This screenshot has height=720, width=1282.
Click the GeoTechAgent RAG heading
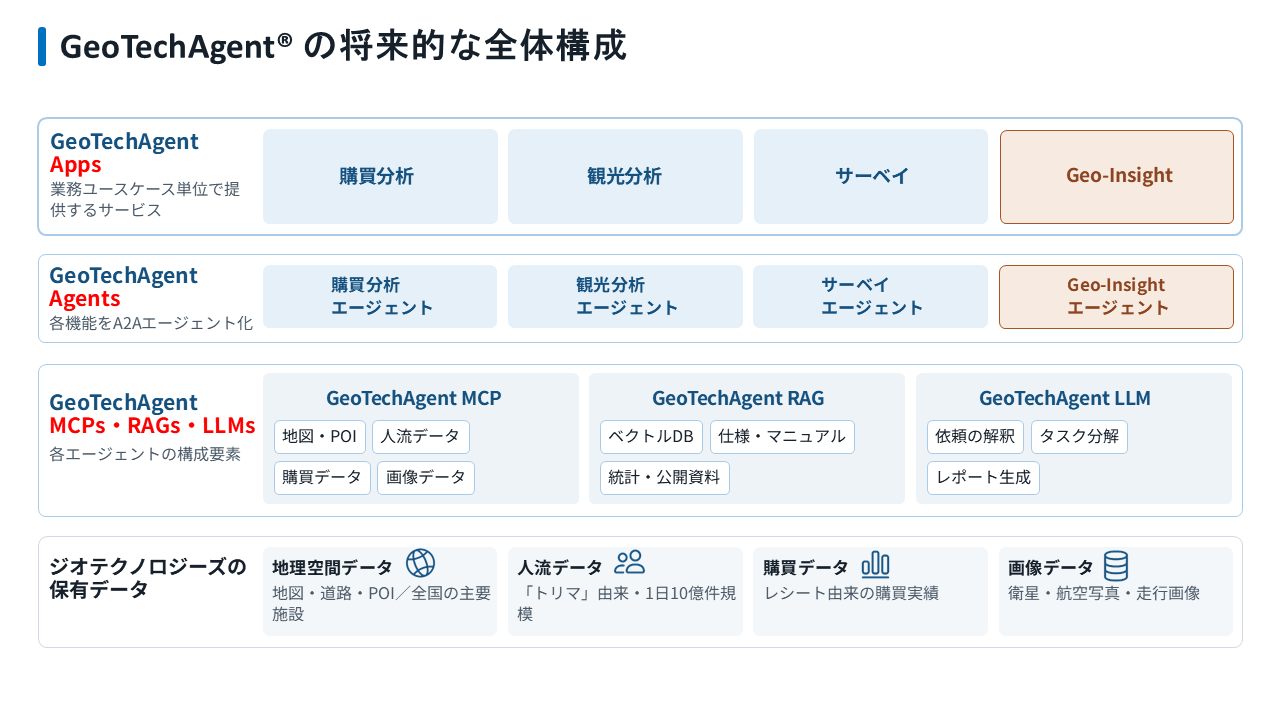[x=739, y=398]
